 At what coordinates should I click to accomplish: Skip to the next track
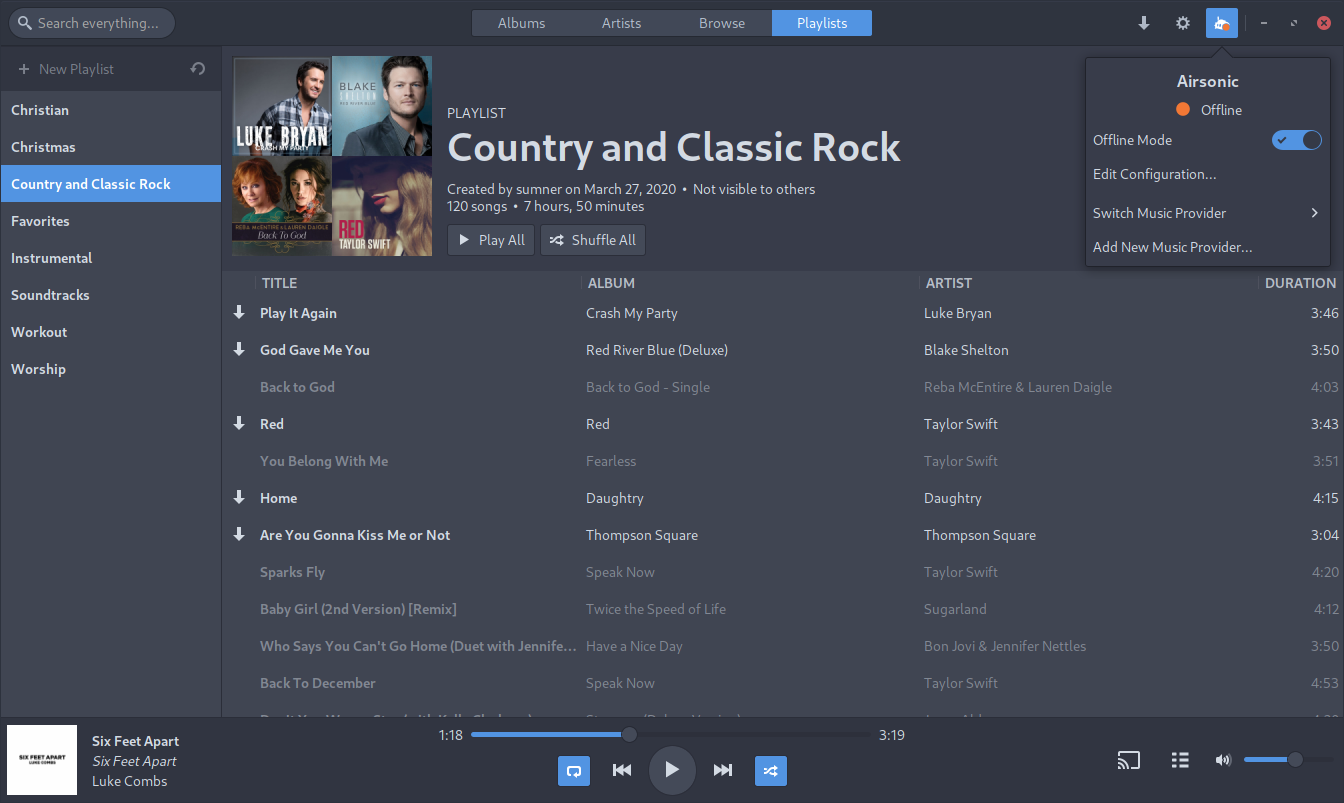[x=723, y=770]
